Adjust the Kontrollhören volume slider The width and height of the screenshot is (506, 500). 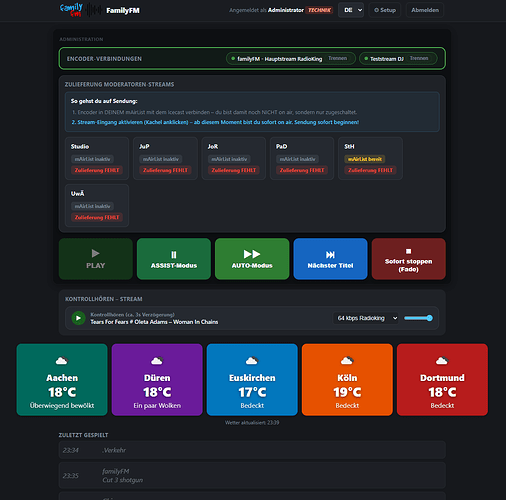click(418, 318)
